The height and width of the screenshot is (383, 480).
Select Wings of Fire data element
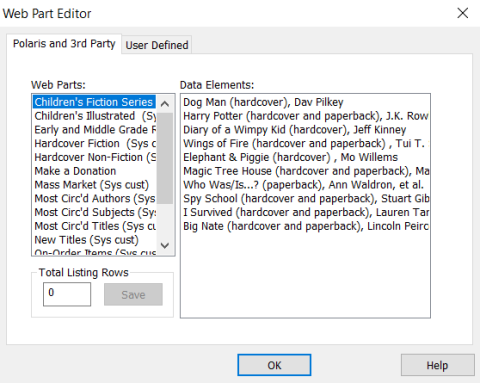305,143
